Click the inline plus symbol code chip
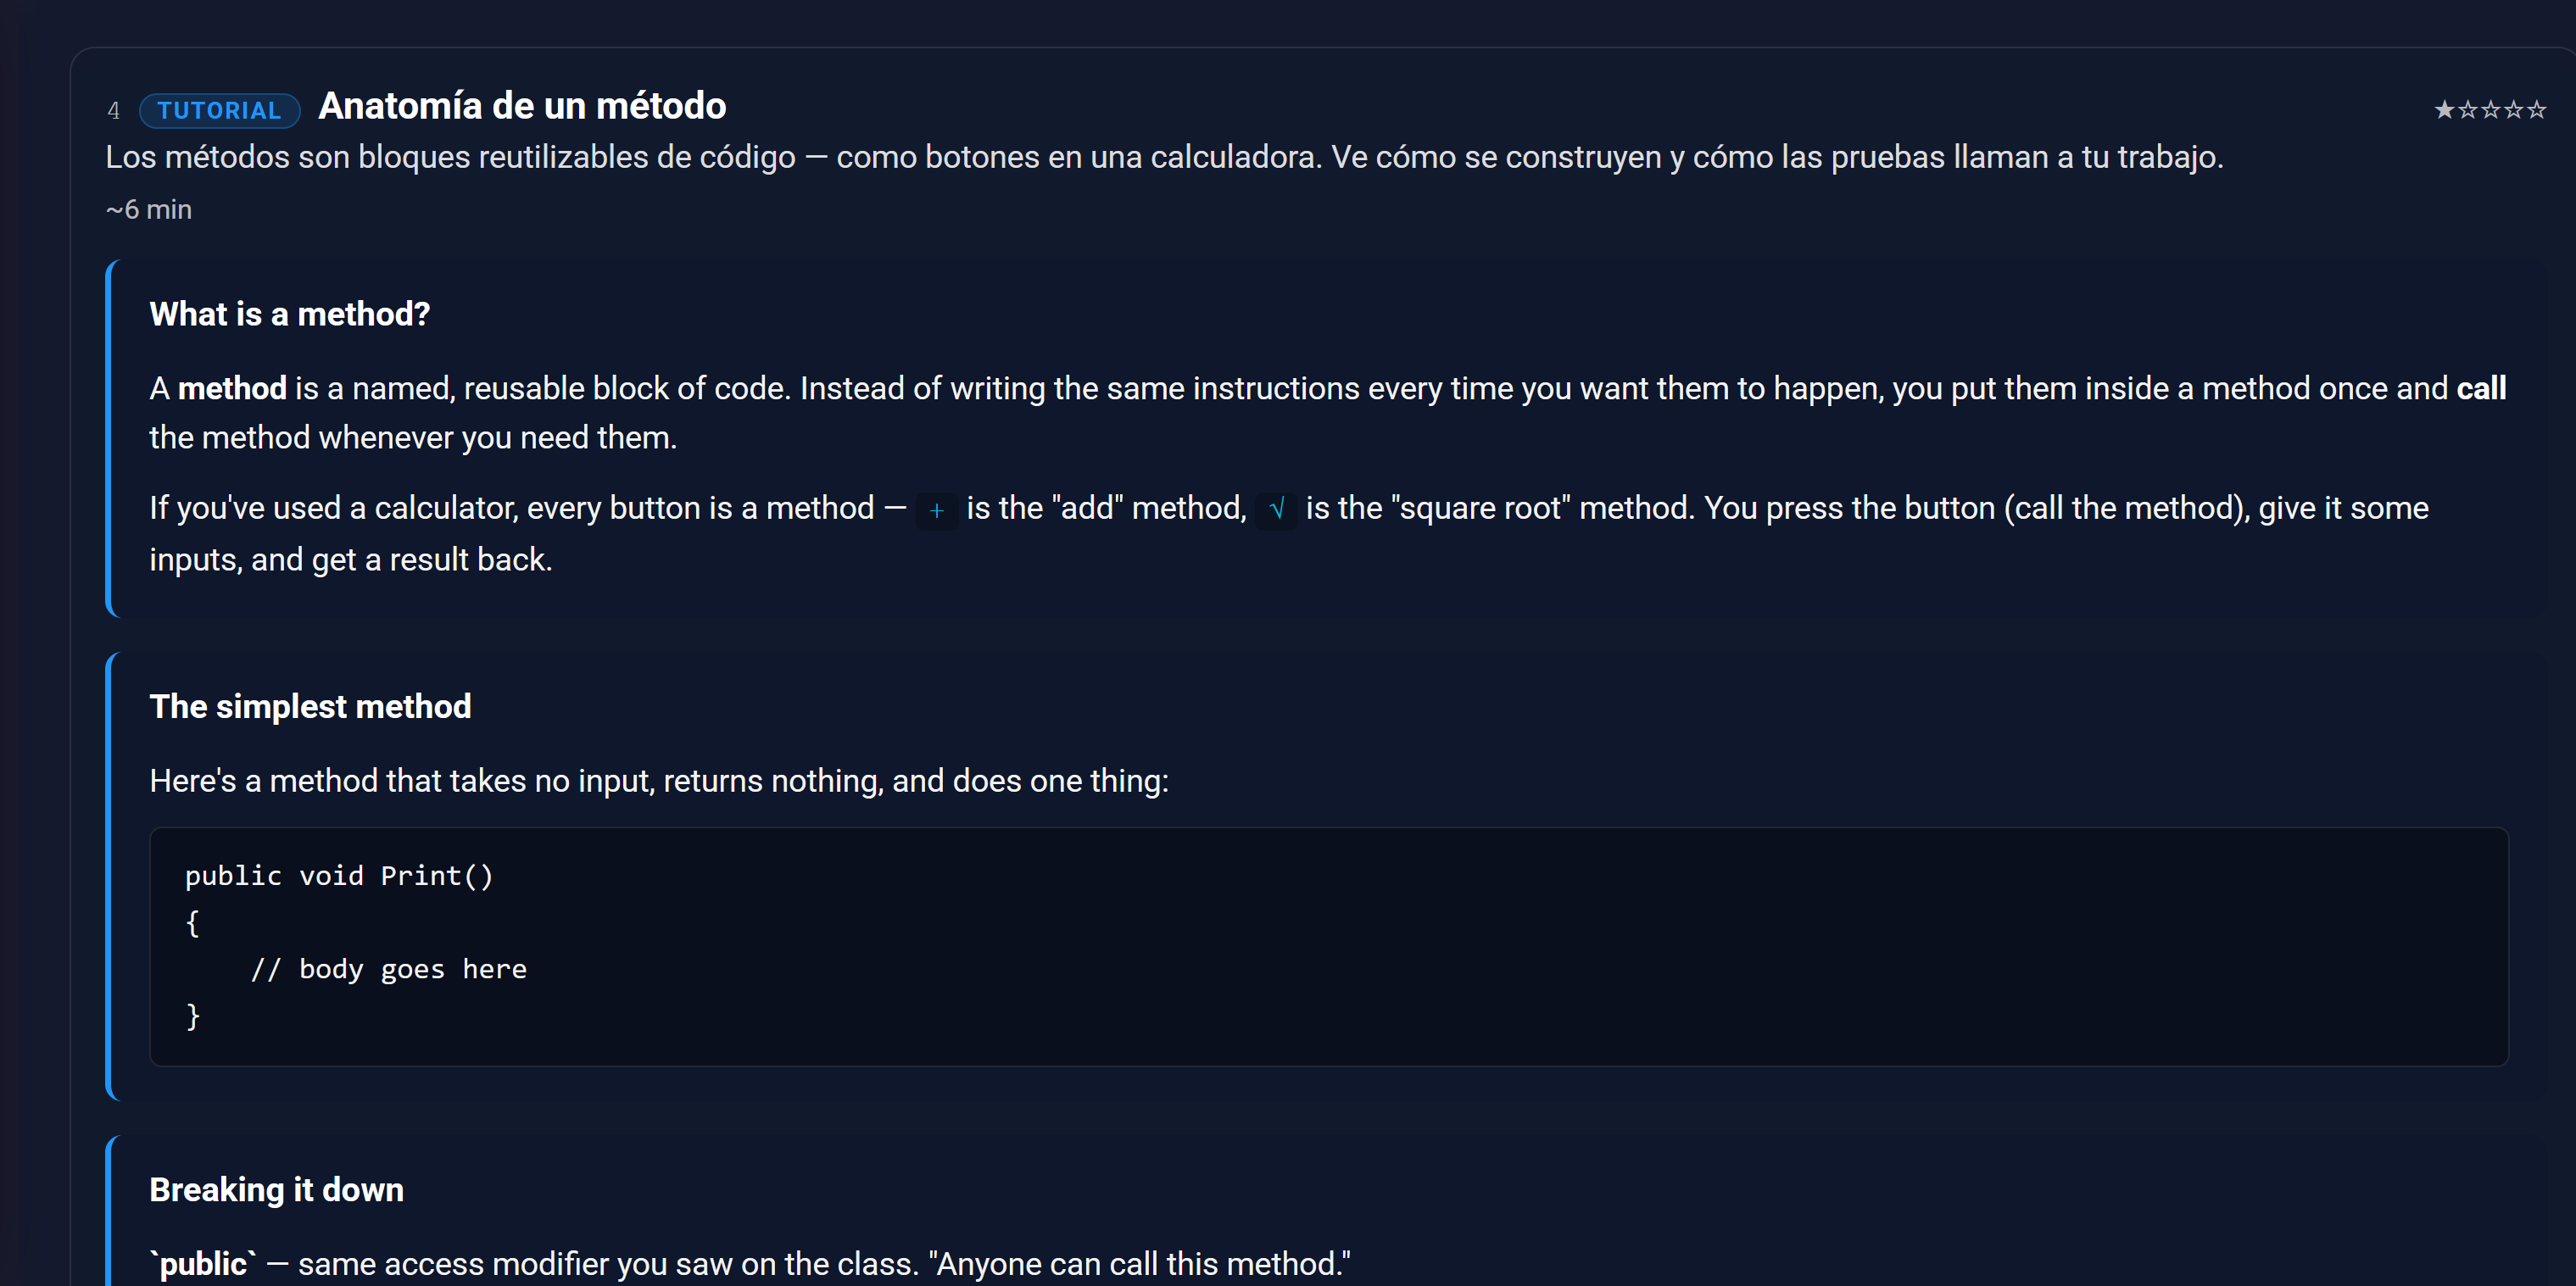 point(936,510)
